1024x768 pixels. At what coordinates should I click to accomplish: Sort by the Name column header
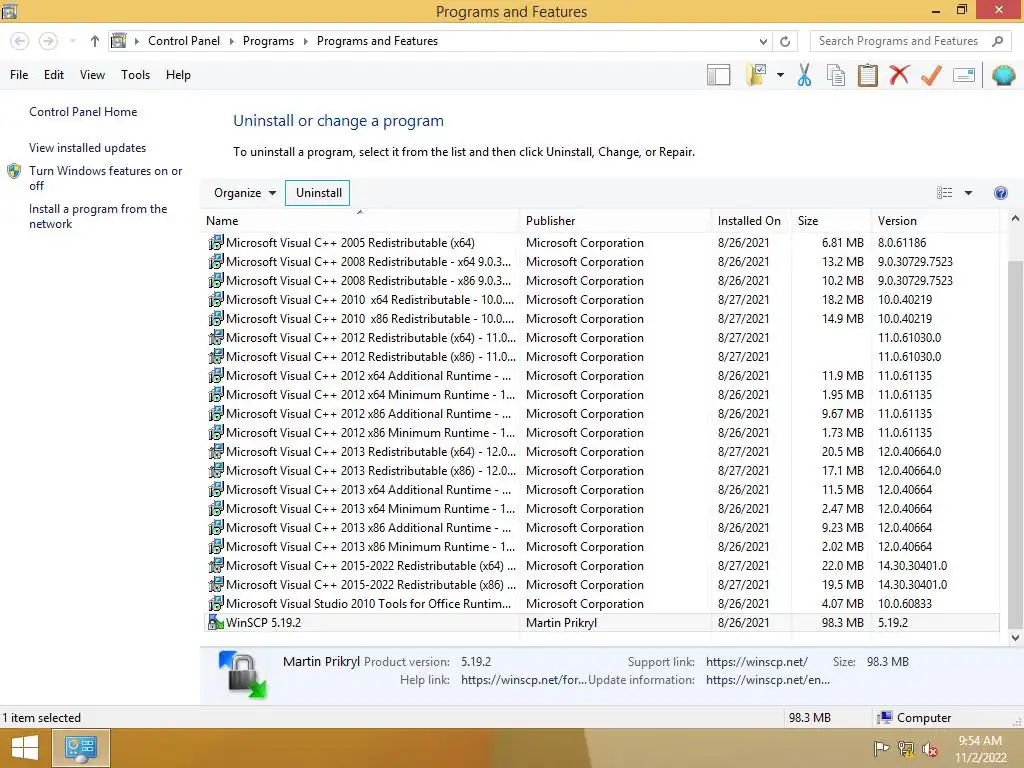pos(359,221)
